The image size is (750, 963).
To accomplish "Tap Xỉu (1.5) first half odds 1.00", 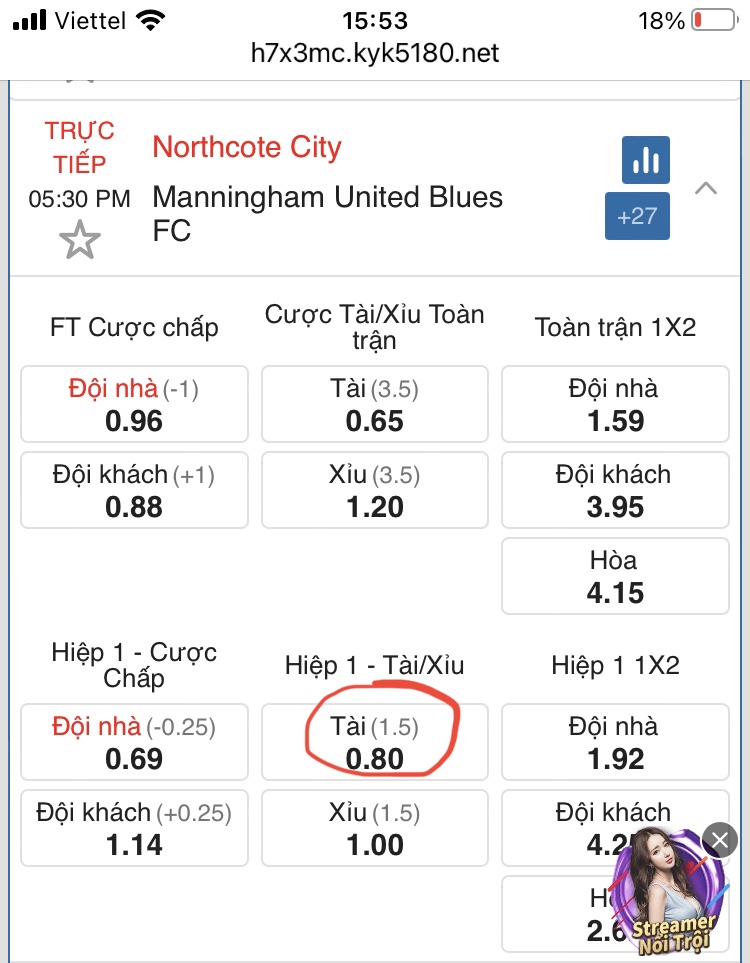I will point(375,828).
